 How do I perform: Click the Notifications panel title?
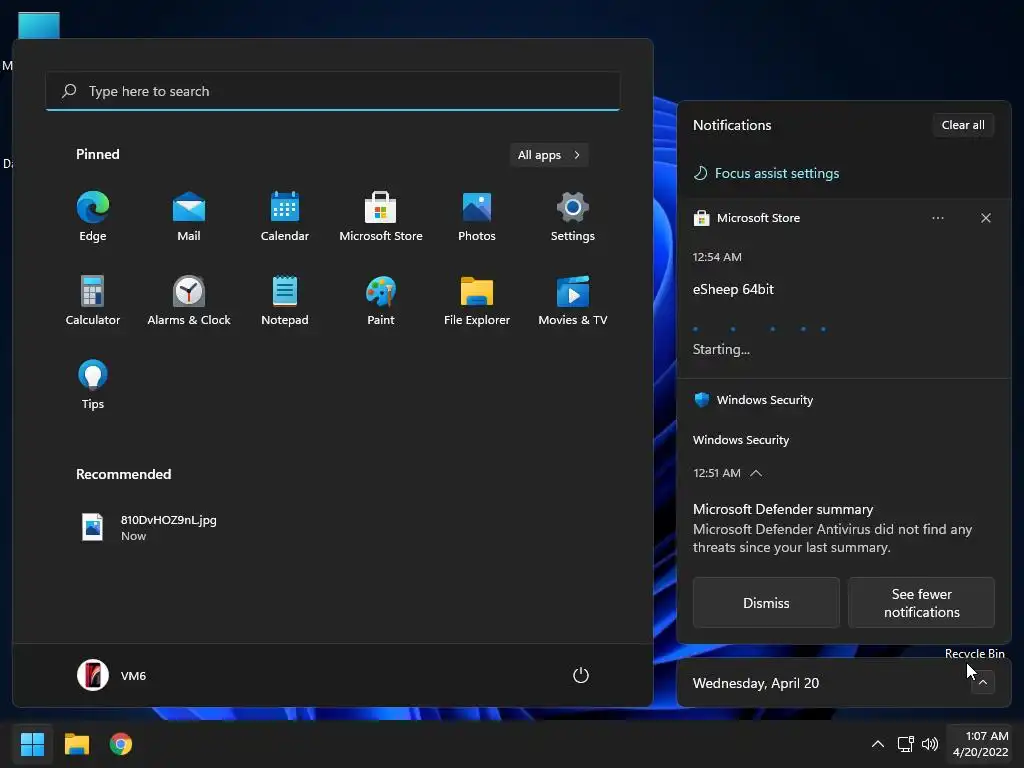732,125
